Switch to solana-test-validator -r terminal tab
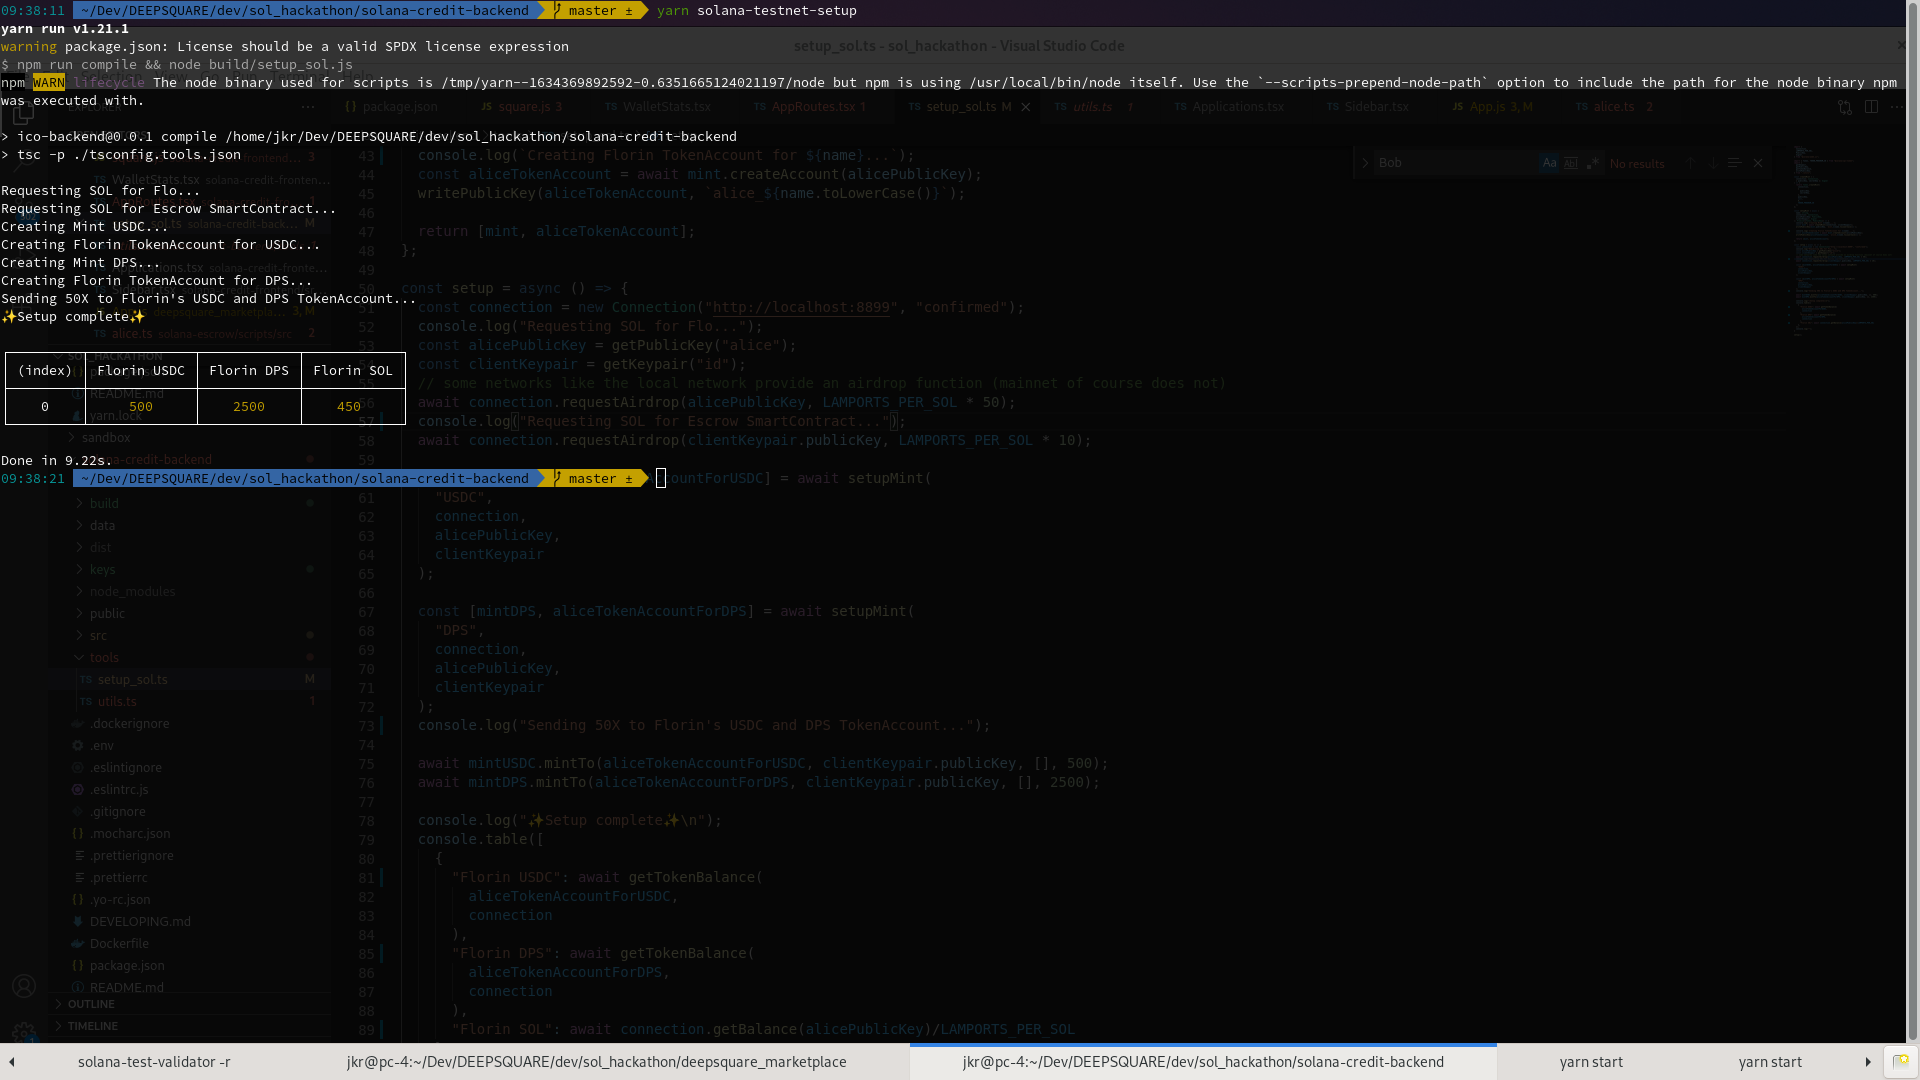This screenshot has height=1080, width=1920. point(154,1062)
